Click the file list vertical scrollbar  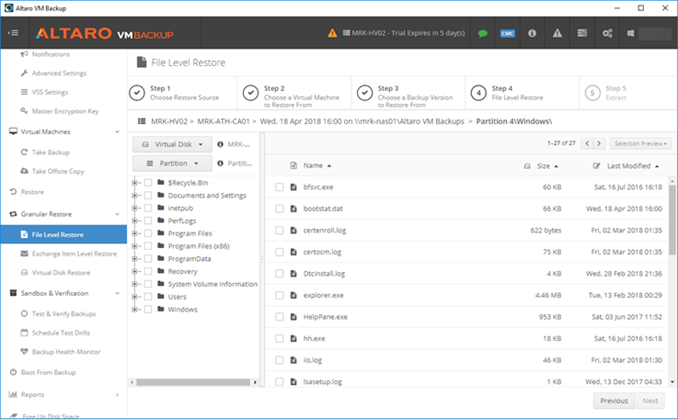coord(672,220)
